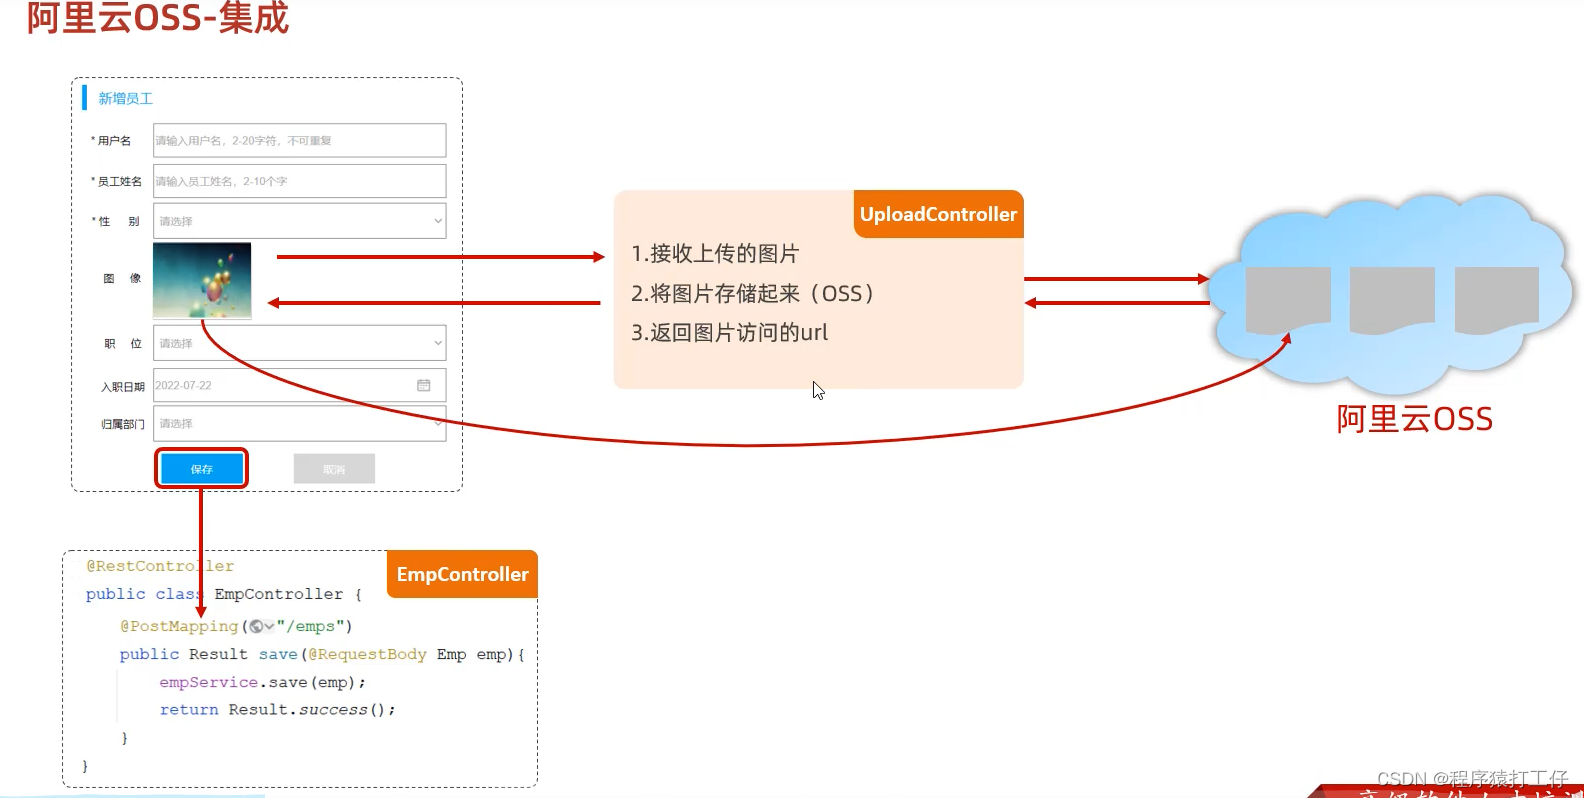
Task: Click the orange UploadController label
Action: [x=938, y=214]
